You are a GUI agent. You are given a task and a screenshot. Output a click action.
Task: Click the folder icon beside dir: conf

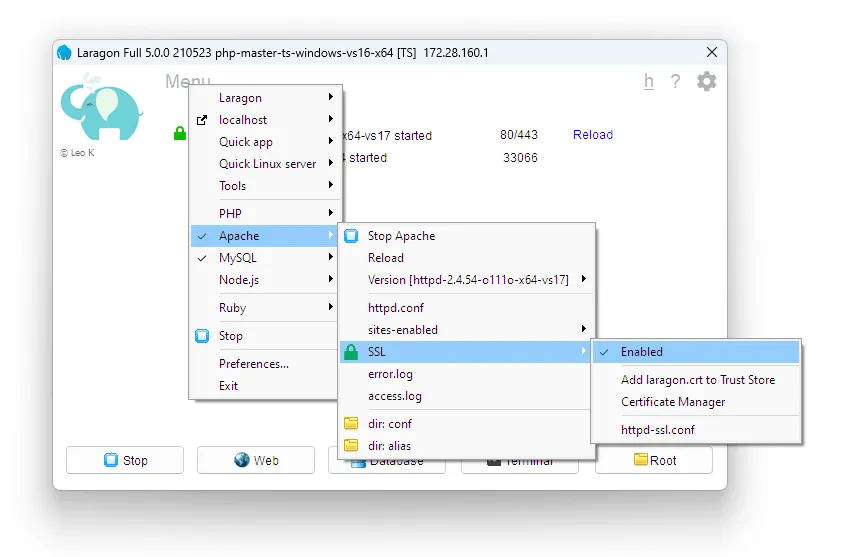coord(350,424)
